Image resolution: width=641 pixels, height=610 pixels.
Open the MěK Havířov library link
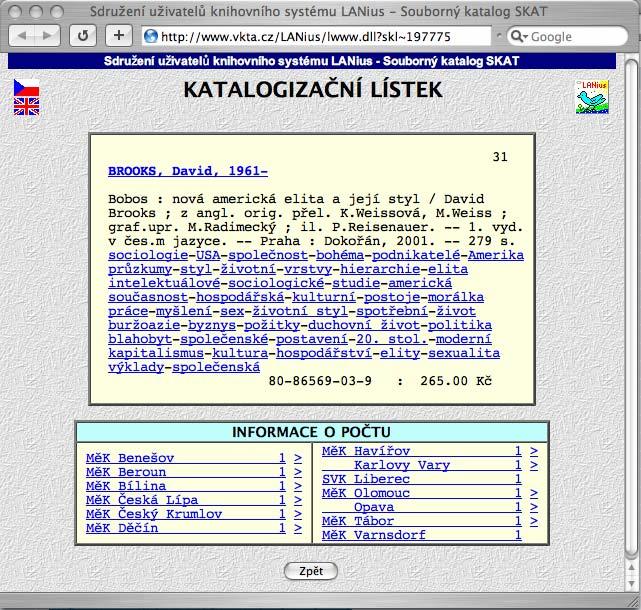(422, 451)
